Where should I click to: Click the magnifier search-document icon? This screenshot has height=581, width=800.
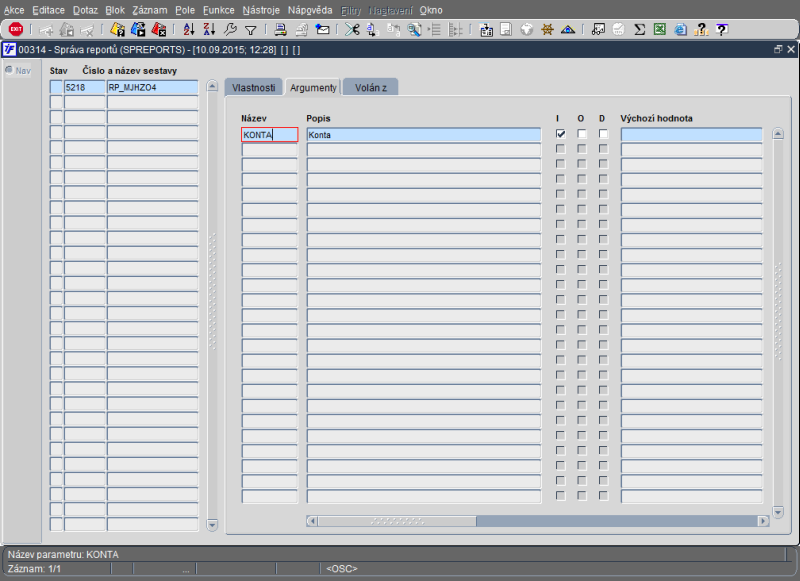414,30
